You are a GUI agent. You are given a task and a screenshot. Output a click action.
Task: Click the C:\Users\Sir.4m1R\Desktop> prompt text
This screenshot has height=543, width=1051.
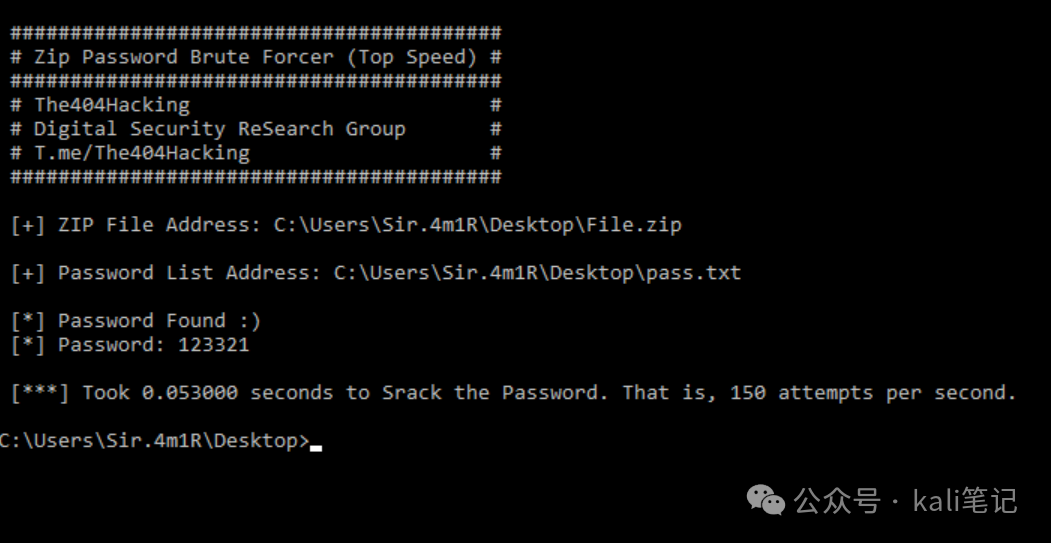pos(154,440)
